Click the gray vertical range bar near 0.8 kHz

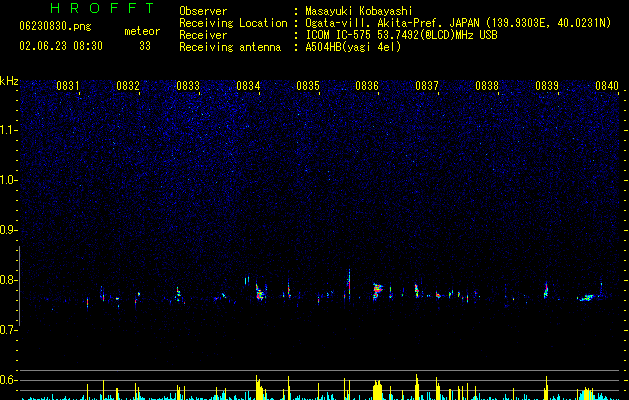coord(19,286)
